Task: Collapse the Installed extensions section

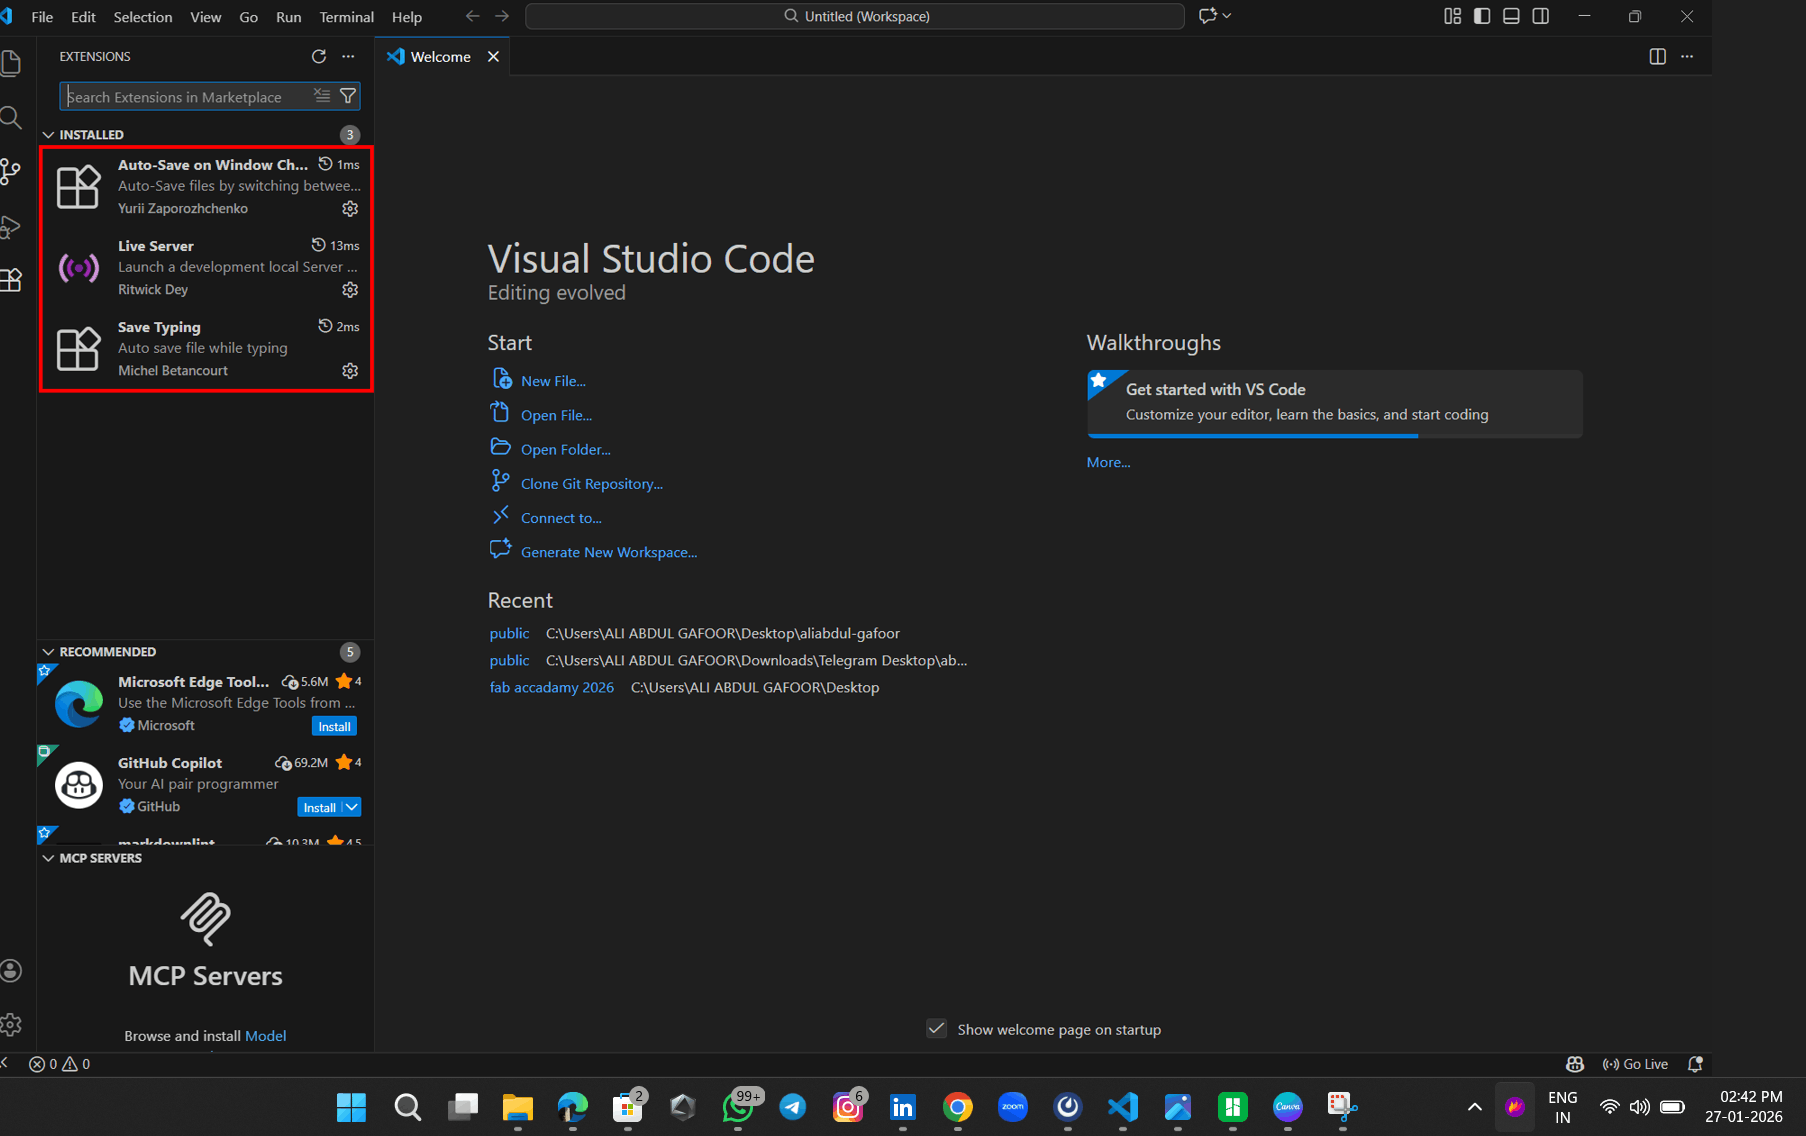Action: (48, 134)
